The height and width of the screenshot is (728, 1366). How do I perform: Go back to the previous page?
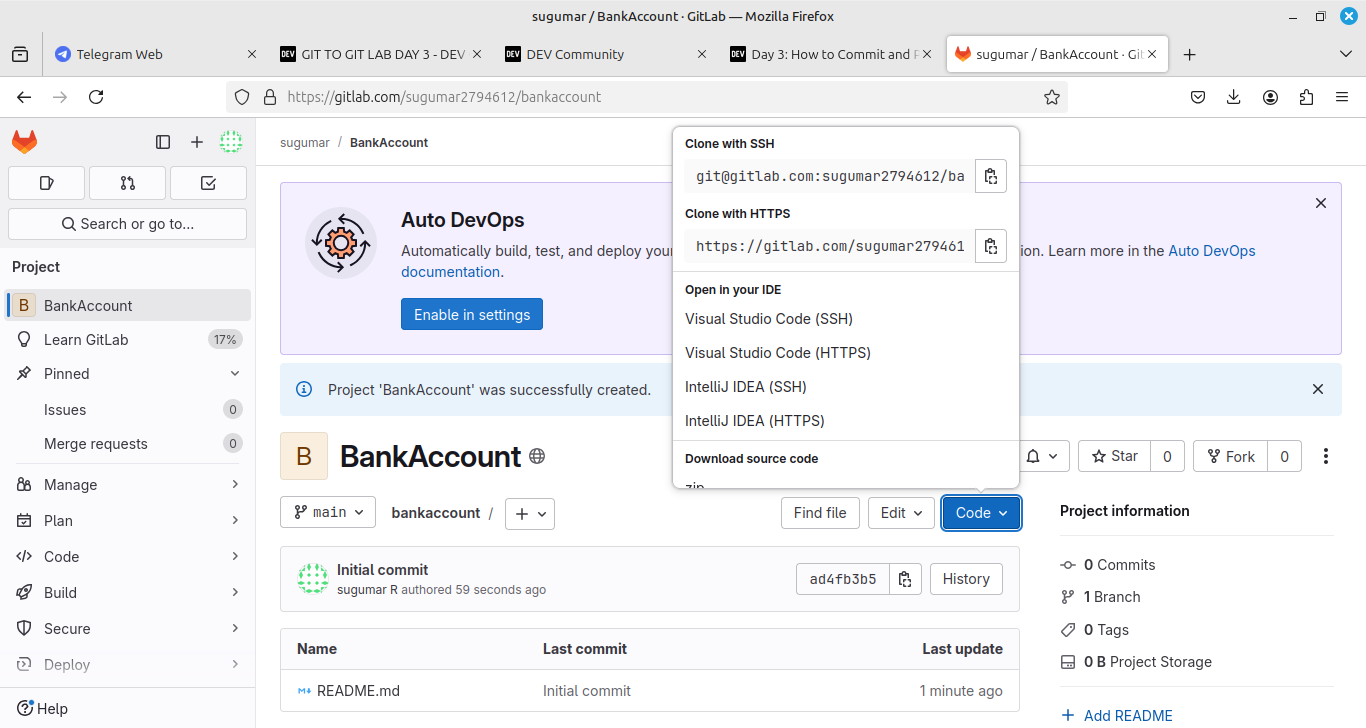pos(24,97)
